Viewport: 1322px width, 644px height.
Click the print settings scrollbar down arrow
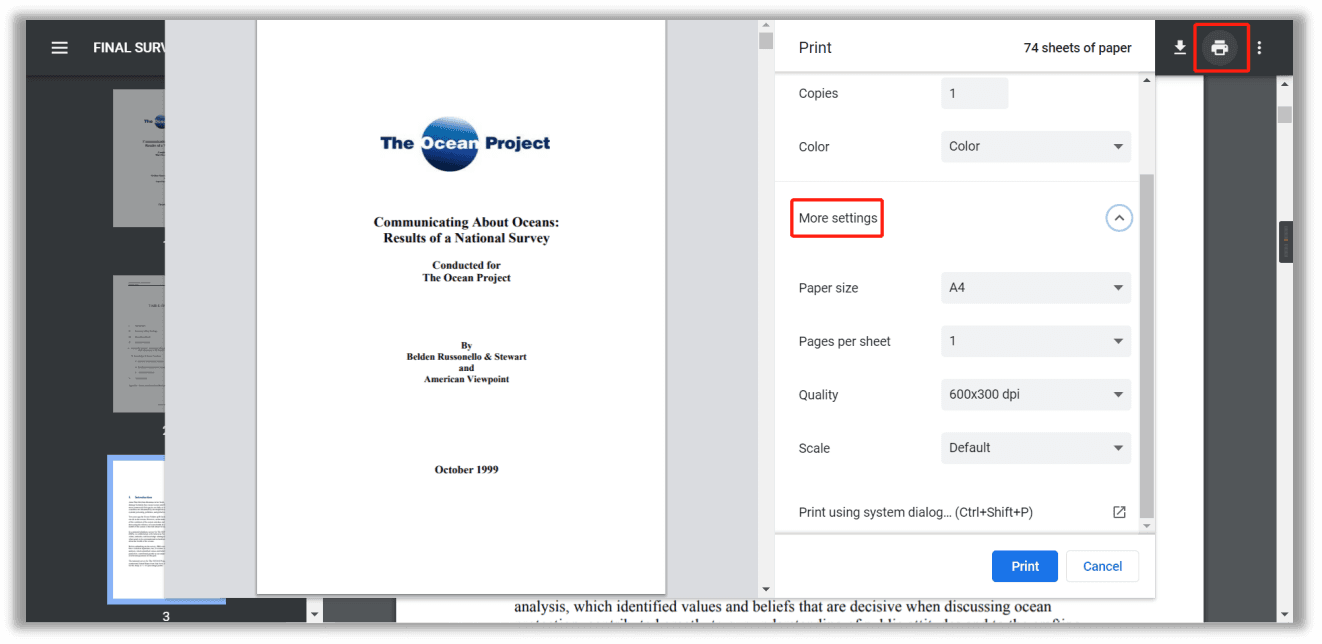(1147, 526)
